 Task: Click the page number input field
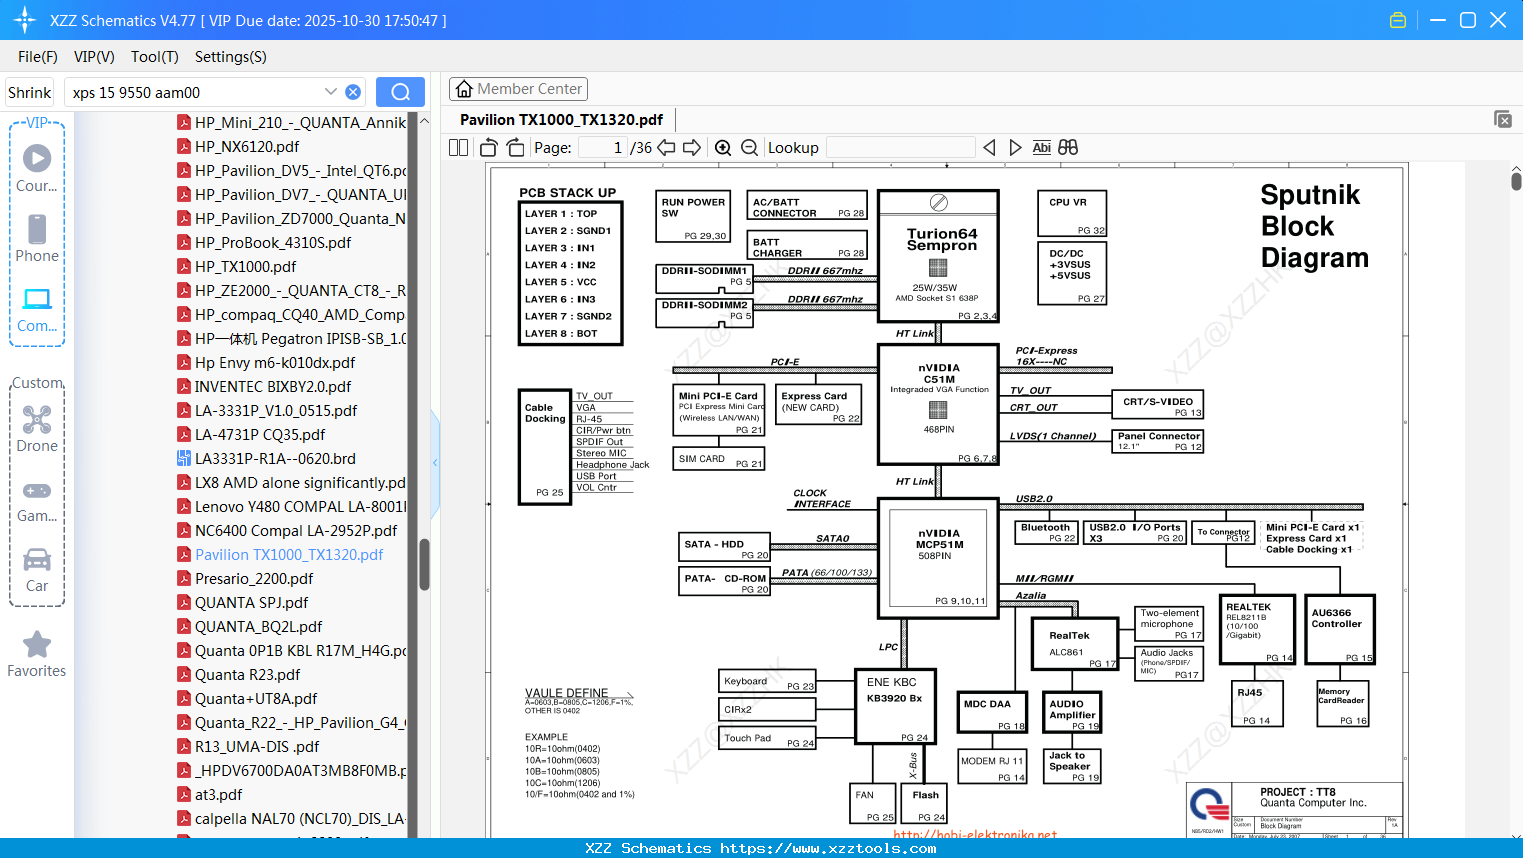pyautogui.click(x=603, y=147)
